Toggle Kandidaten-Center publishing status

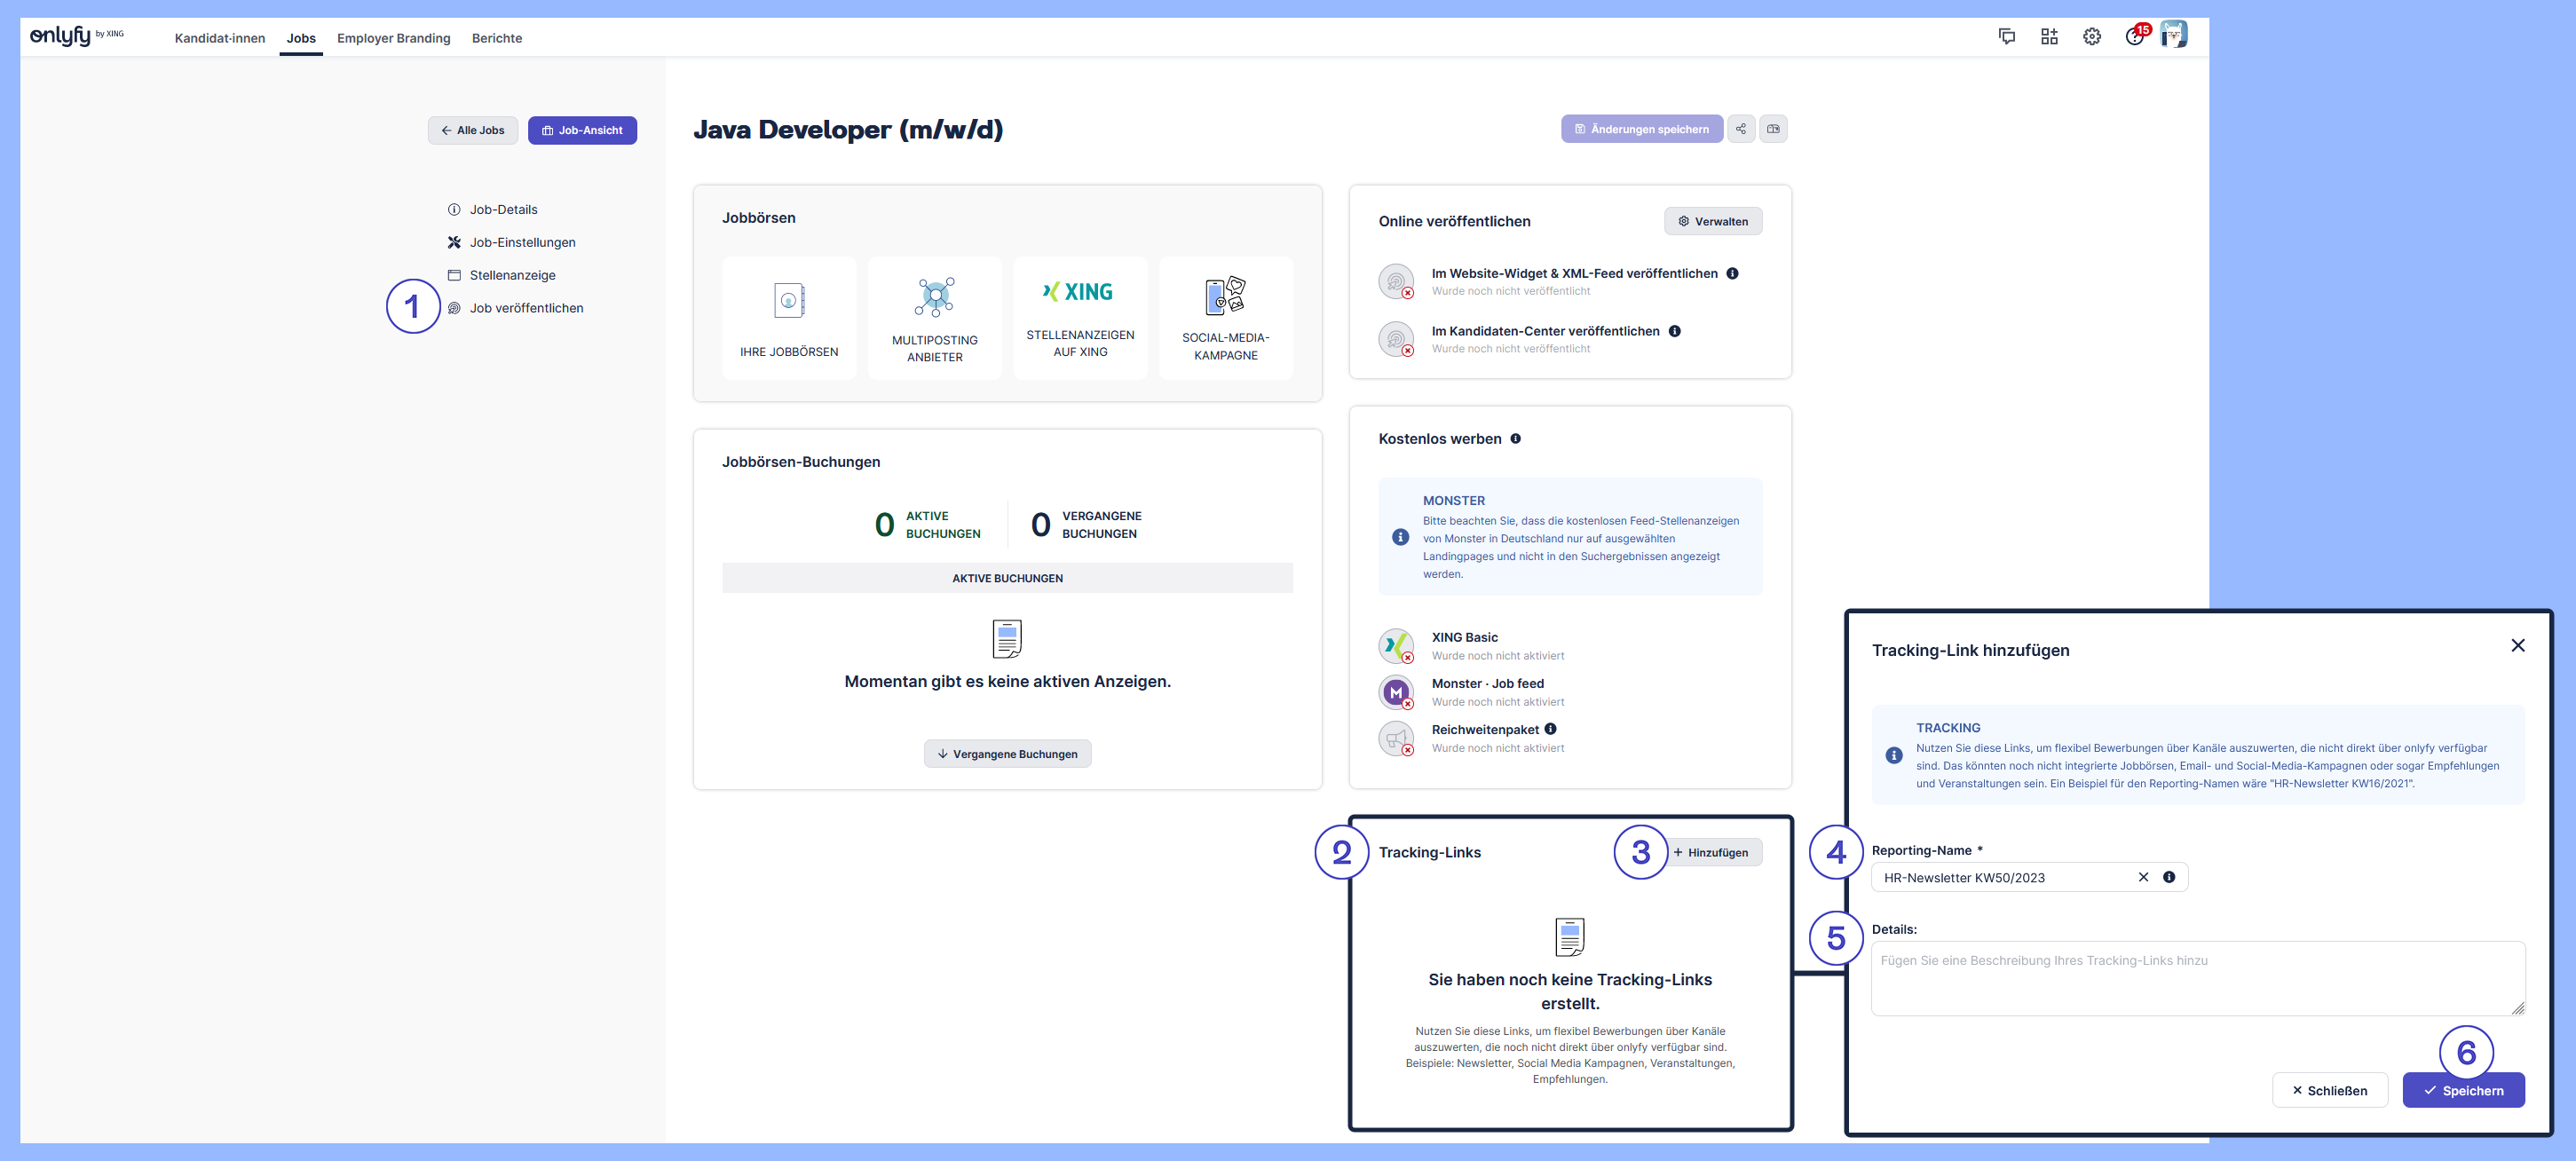pos(1396,339)
